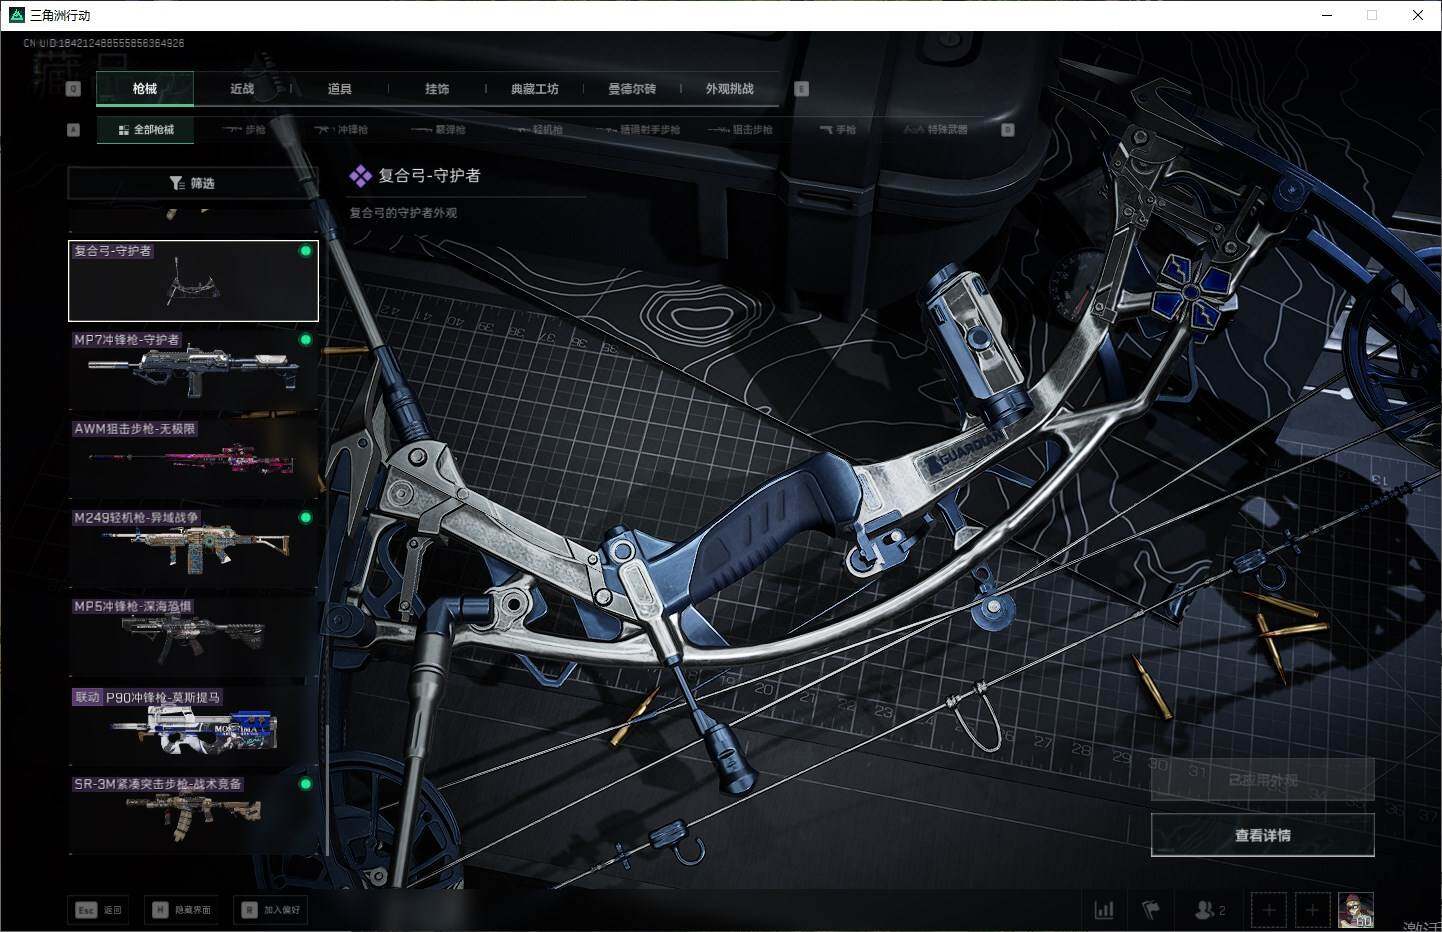Click the Esc 返回 back button
The image size is (1442, 932).
pos(98,910)
